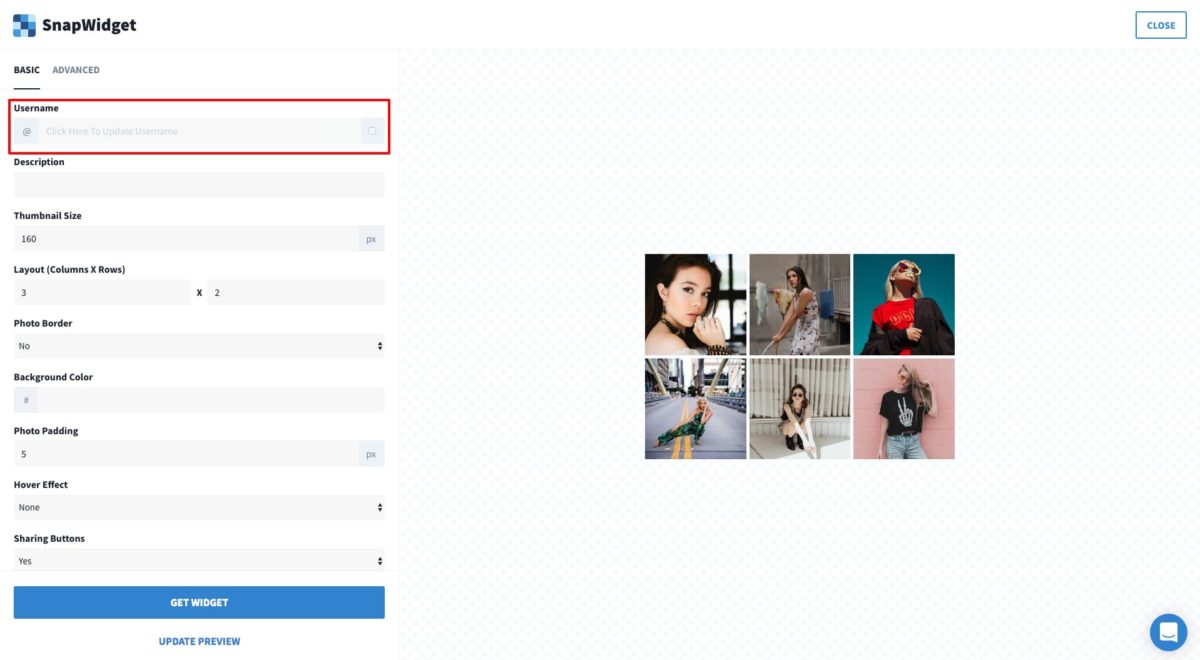
Task: Click the px unit of Photo Padding
Action: [371, 454]
